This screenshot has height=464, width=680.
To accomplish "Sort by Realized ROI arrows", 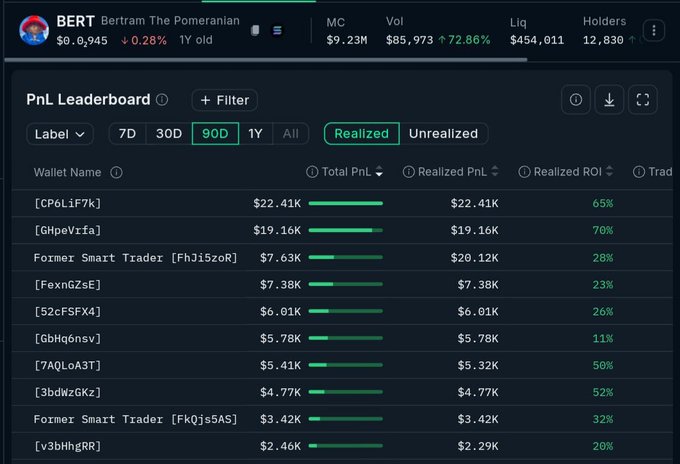I will (609, 171).
